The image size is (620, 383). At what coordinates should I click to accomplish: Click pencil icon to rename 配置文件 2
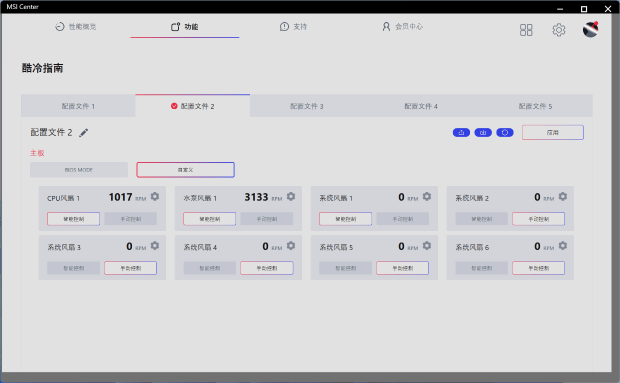click(x=83, y=133)
